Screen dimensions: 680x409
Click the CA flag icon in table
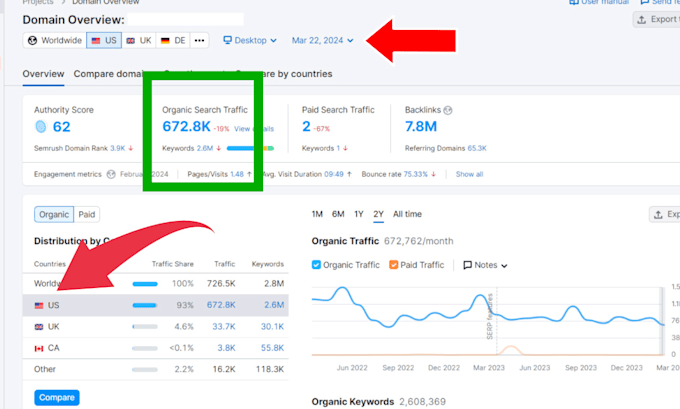click(39, 348)
